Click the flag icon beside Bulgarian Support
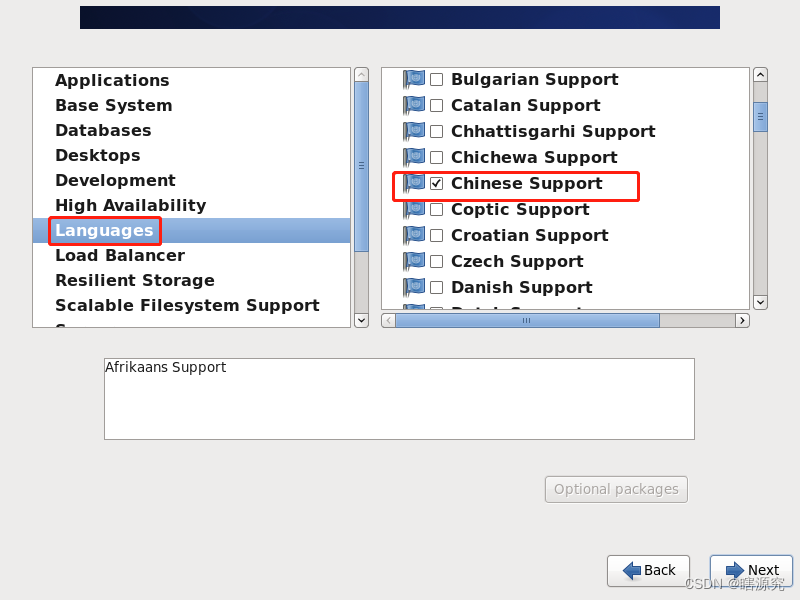This screenshot has height=600, width=800. [x=413, y=79]
